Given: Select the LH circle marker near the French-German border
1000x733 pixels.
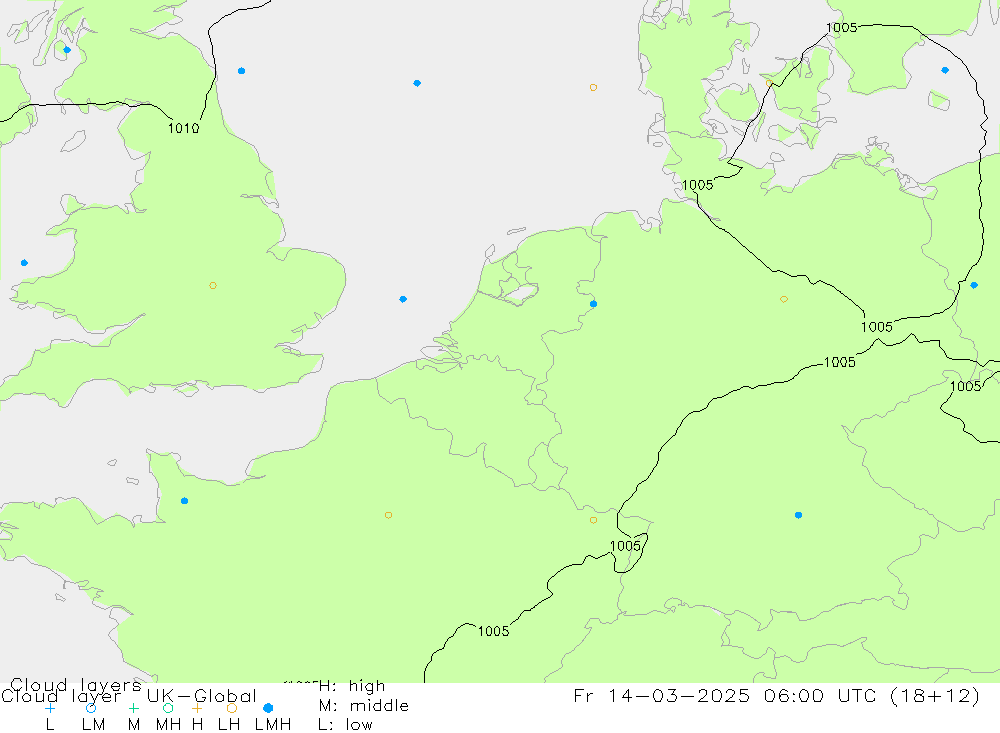Looking at the screenshot, I should click(x=593, y=520).
